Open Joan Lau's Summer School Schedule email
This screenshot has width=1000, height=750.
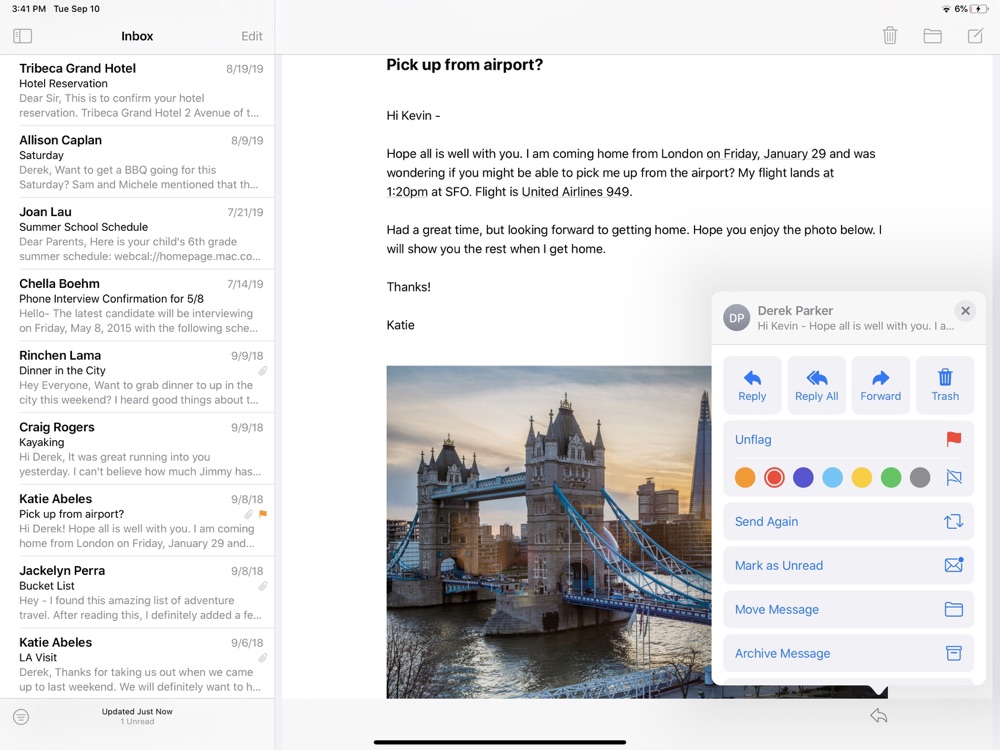coord(137,233)
